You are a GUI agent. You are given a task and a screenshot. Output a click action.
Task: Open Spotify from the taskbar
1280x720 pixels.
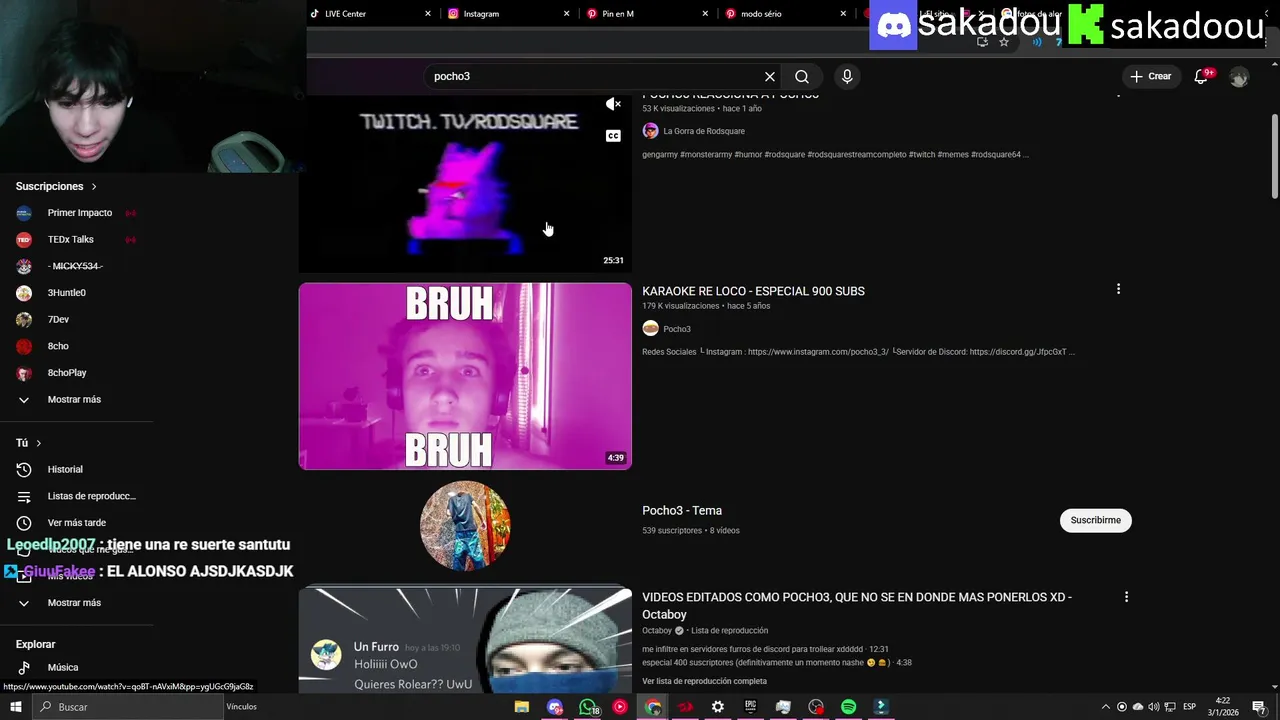848,707
